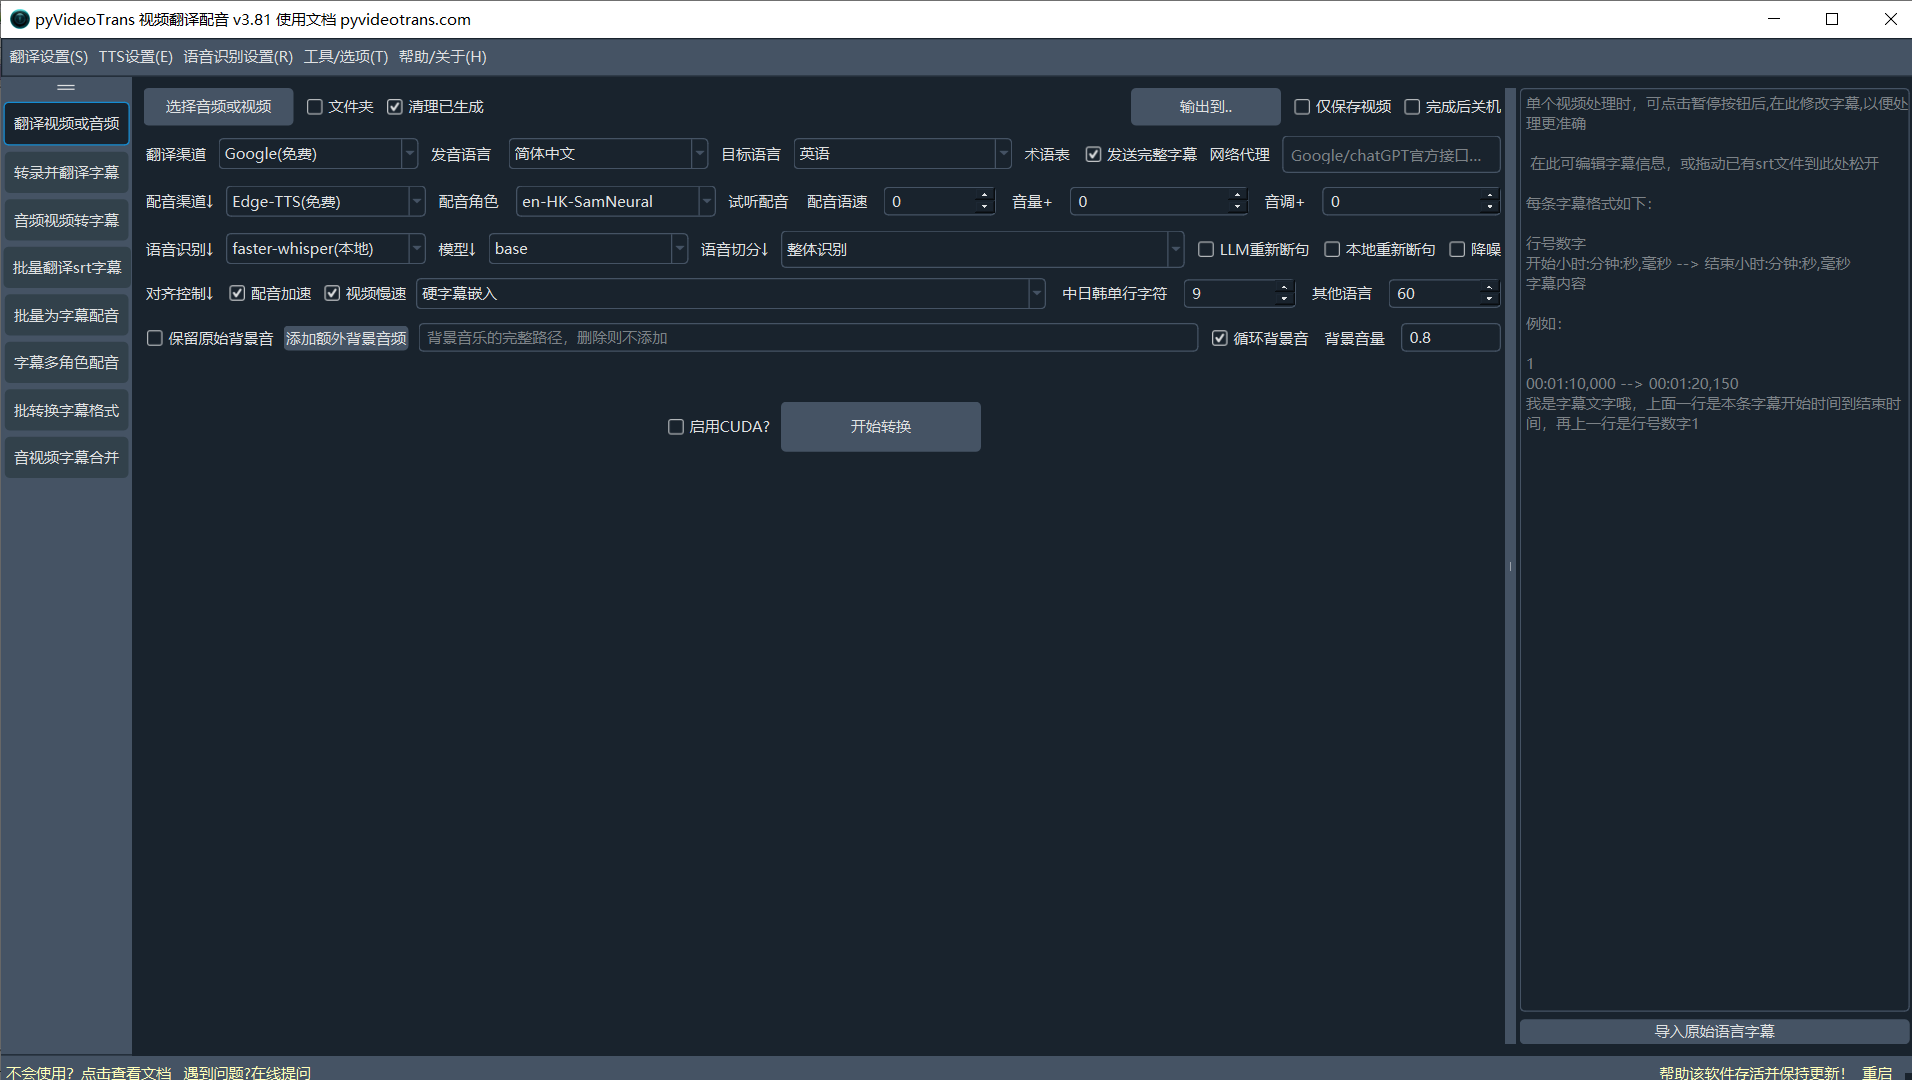Viewport: 1912px width, 1080px height.
Task: Uncheck the 清理已生成 checkbox
Action: pyautogui.click(x=395, y=107)
